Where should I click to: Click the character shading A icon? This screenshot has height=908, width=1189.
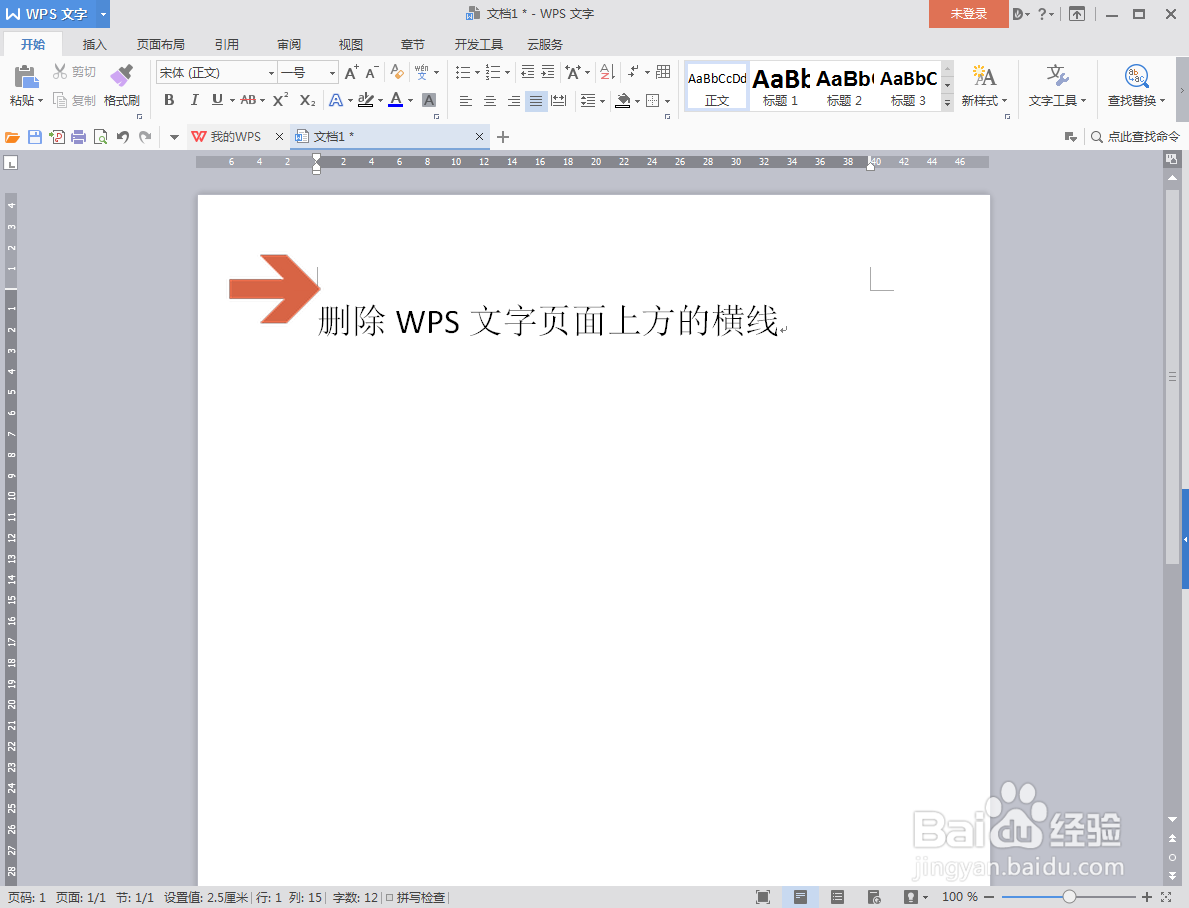point(428,100)
